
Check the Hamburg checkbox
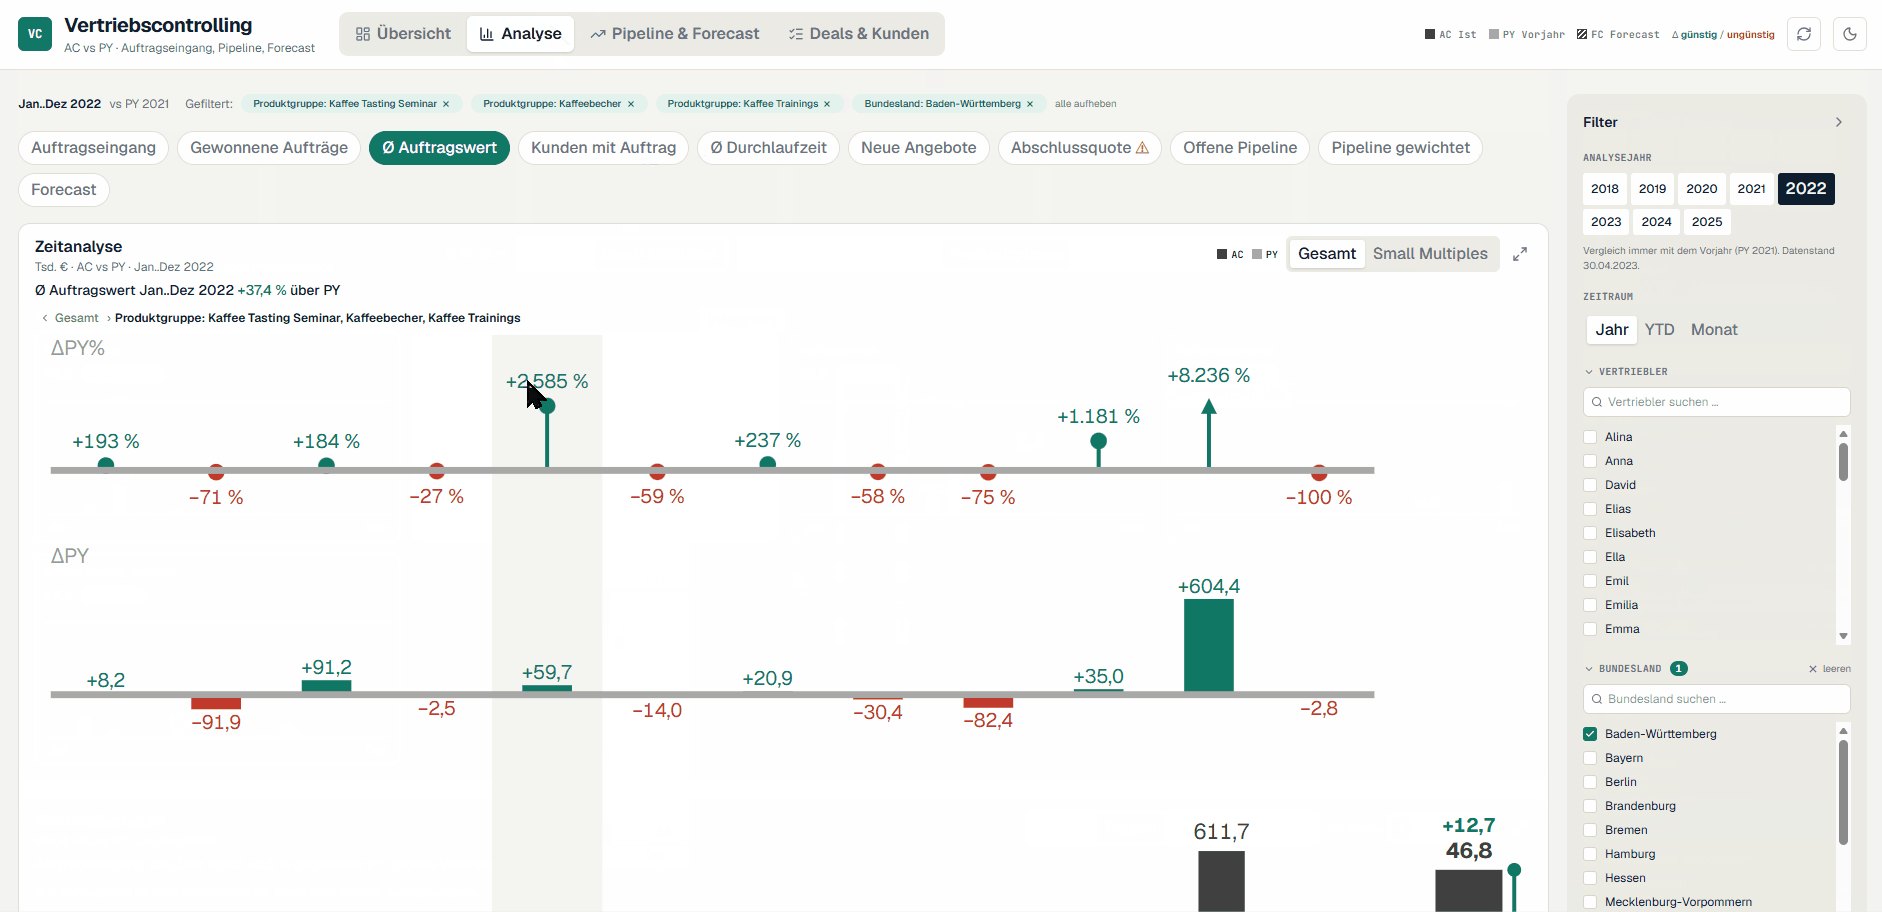click(x=1590, y=854)
